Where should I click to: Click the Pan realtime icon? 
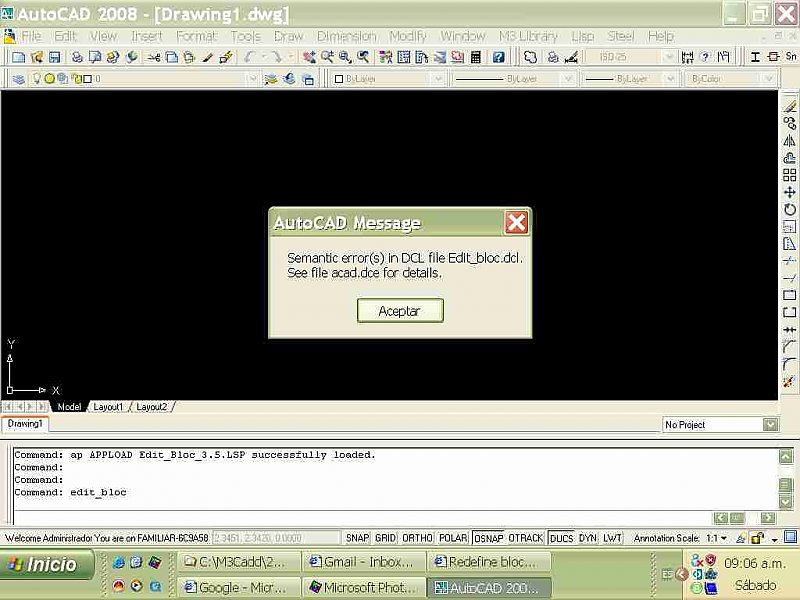pyautogui.click(x=309, y=57)
